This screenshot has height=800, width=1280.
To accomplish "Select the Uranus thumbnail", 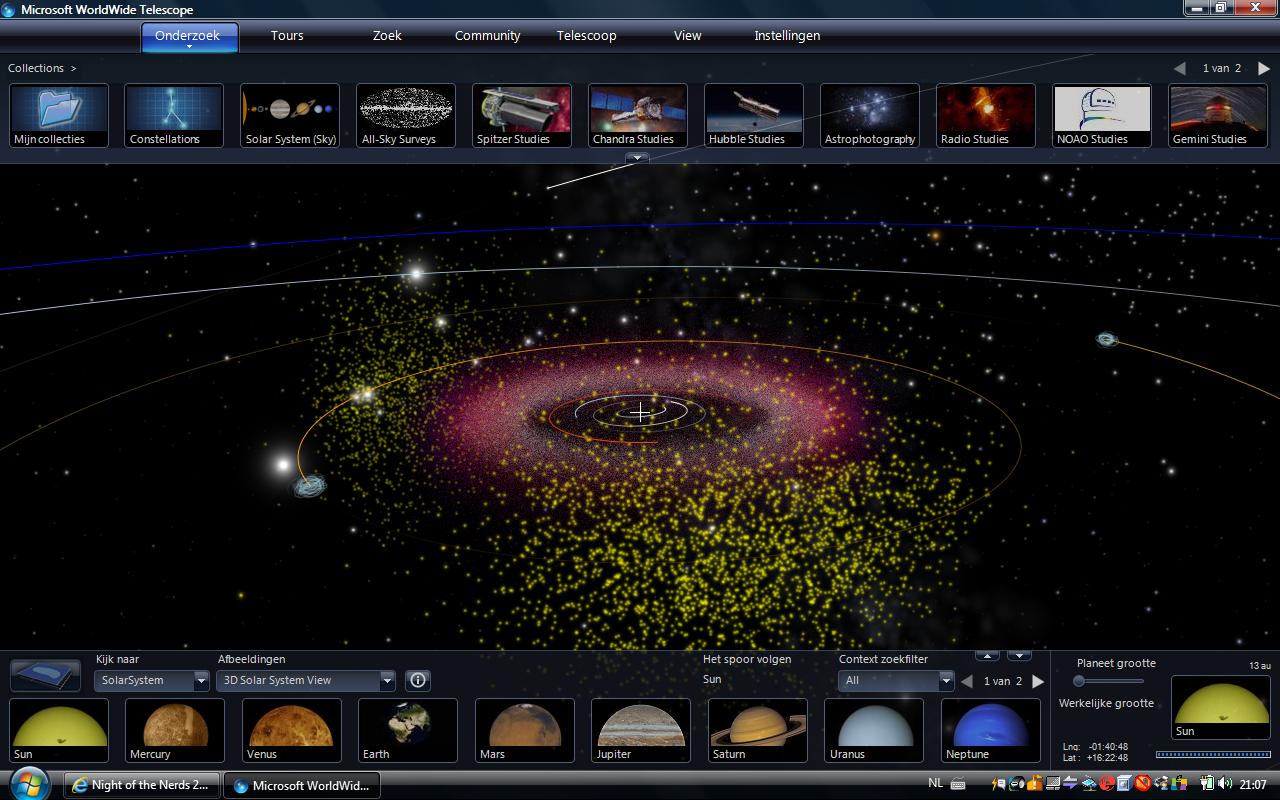I will [874, 731].
